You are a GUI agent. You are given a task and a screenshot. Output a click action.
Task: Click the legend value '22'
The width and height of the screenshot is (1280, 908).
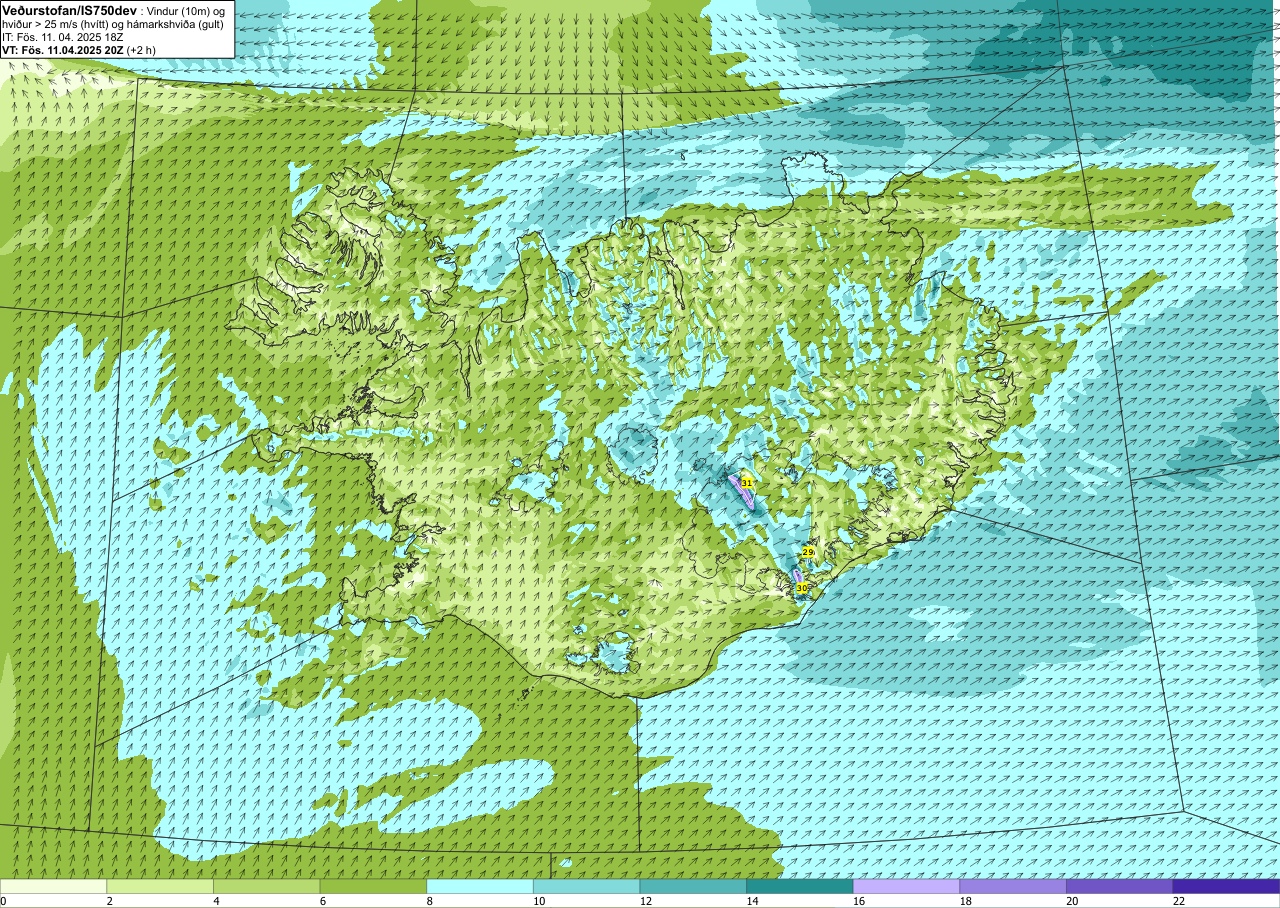point(1178,901)
